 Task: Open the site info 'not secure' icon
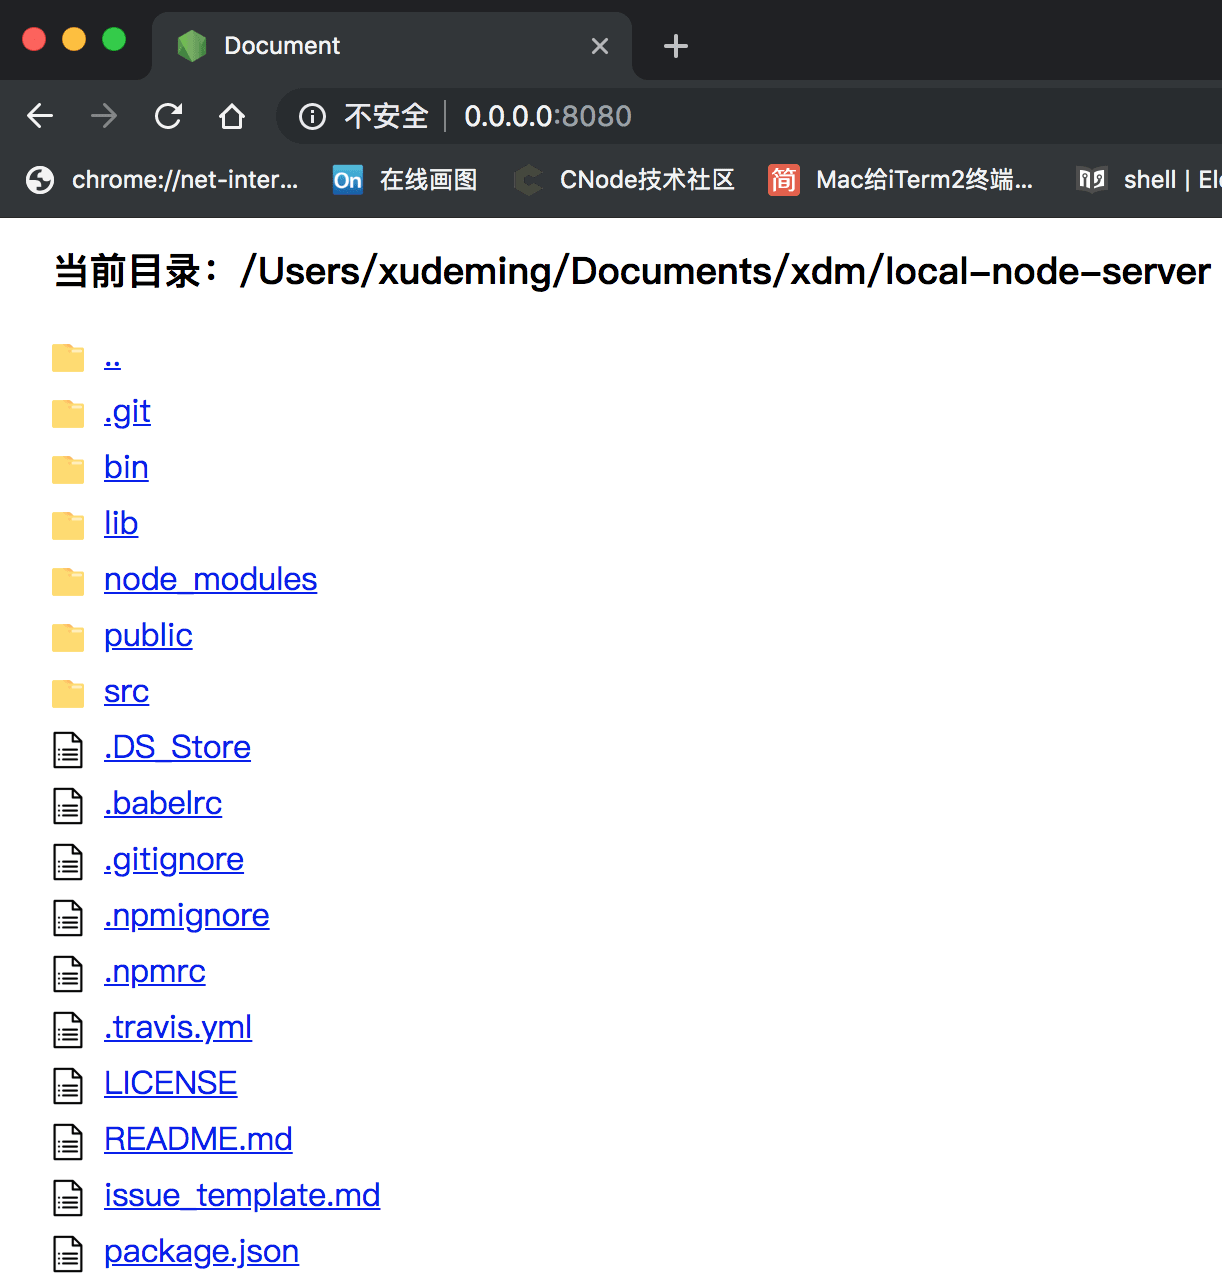point(312,117)
